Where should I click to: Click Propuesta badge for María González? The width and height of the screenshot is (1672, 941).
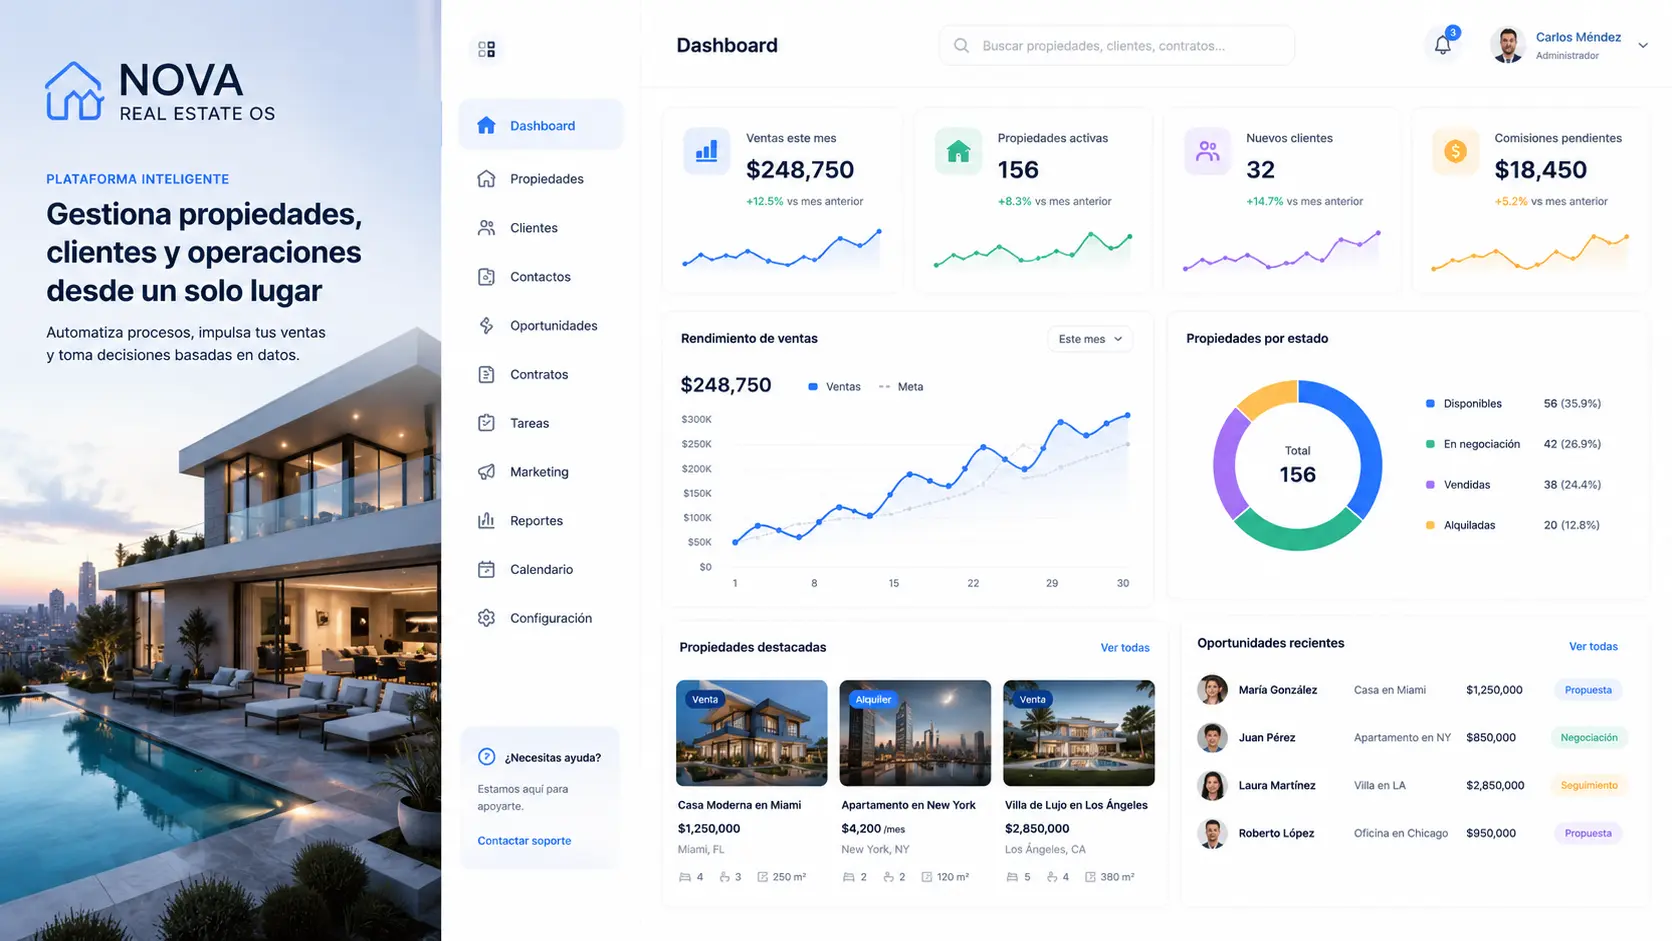coord(1588,690)
